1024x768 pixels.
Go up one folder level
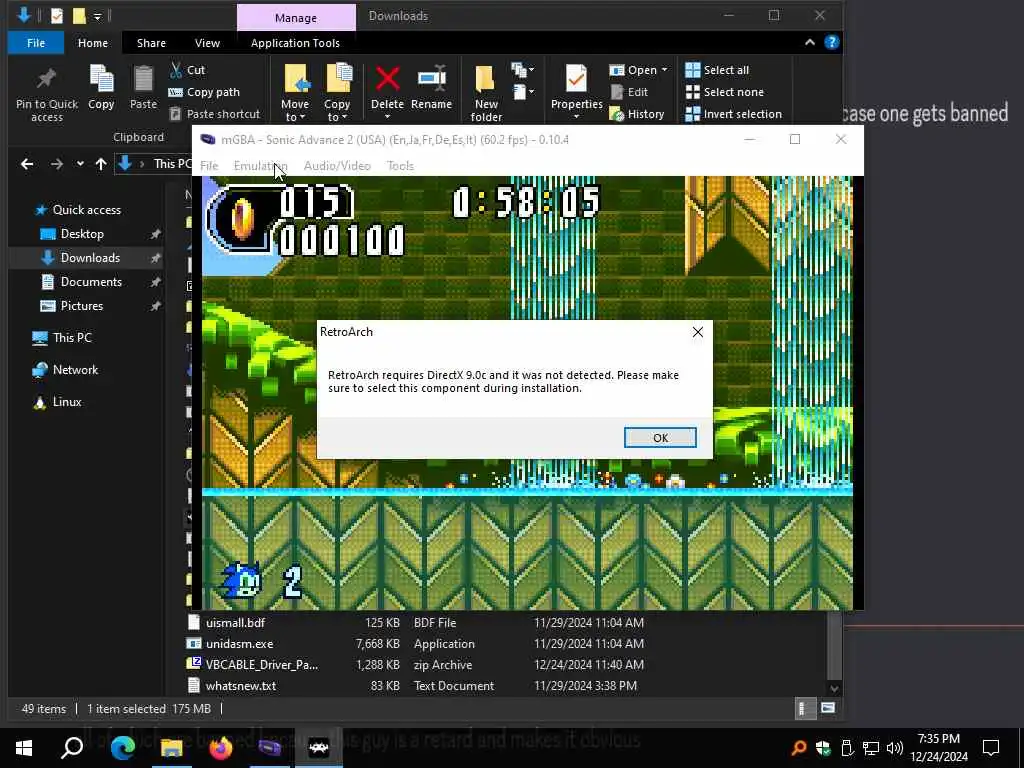point(101,164)
